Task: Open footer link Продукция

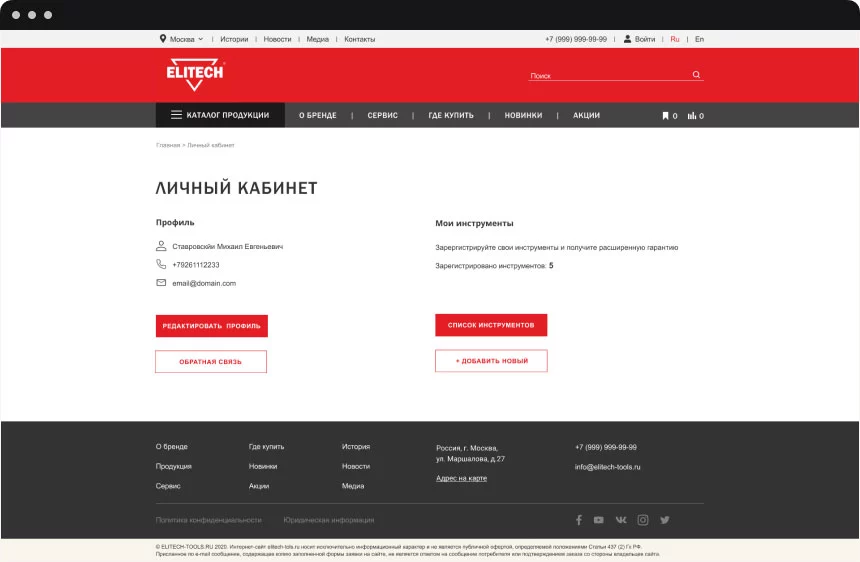Action: click(173, 467)
